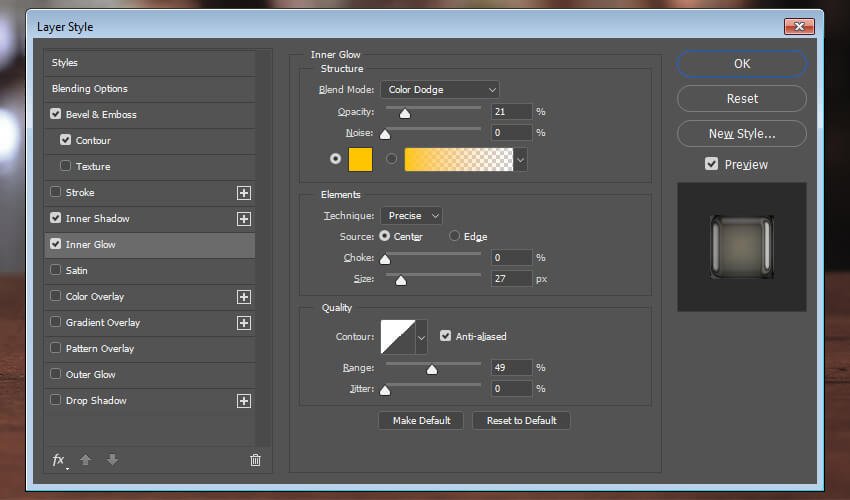Click the style preview thumbnail

(742, 247)
